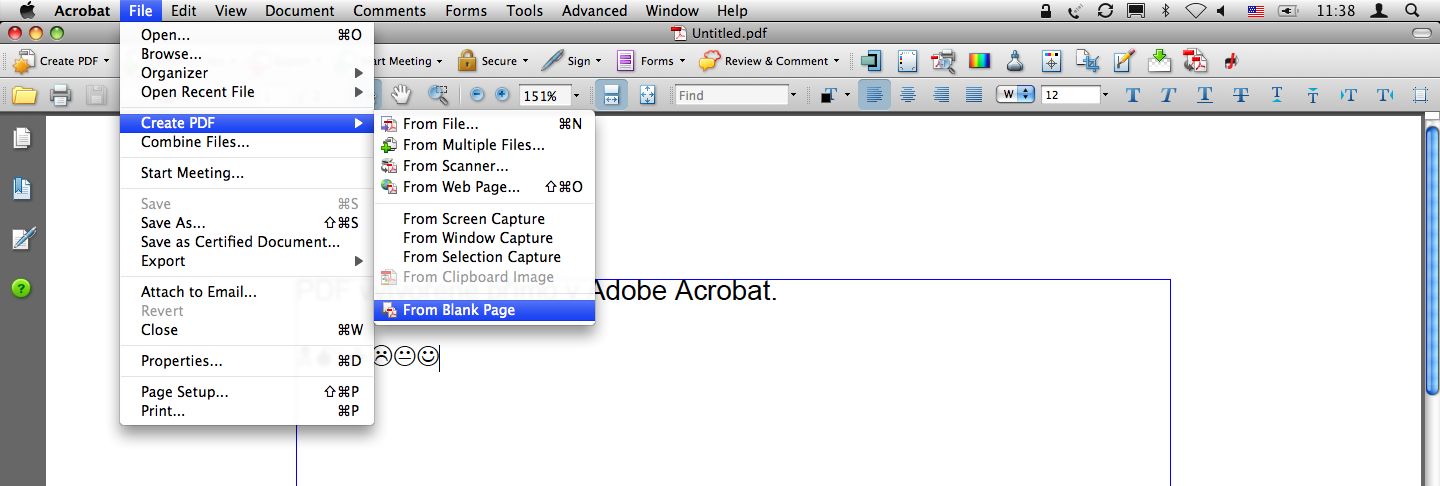Select Page Setup... in File menu
Image resolution: width=1440 pixels, height=486 pixels.
point(247,392)
